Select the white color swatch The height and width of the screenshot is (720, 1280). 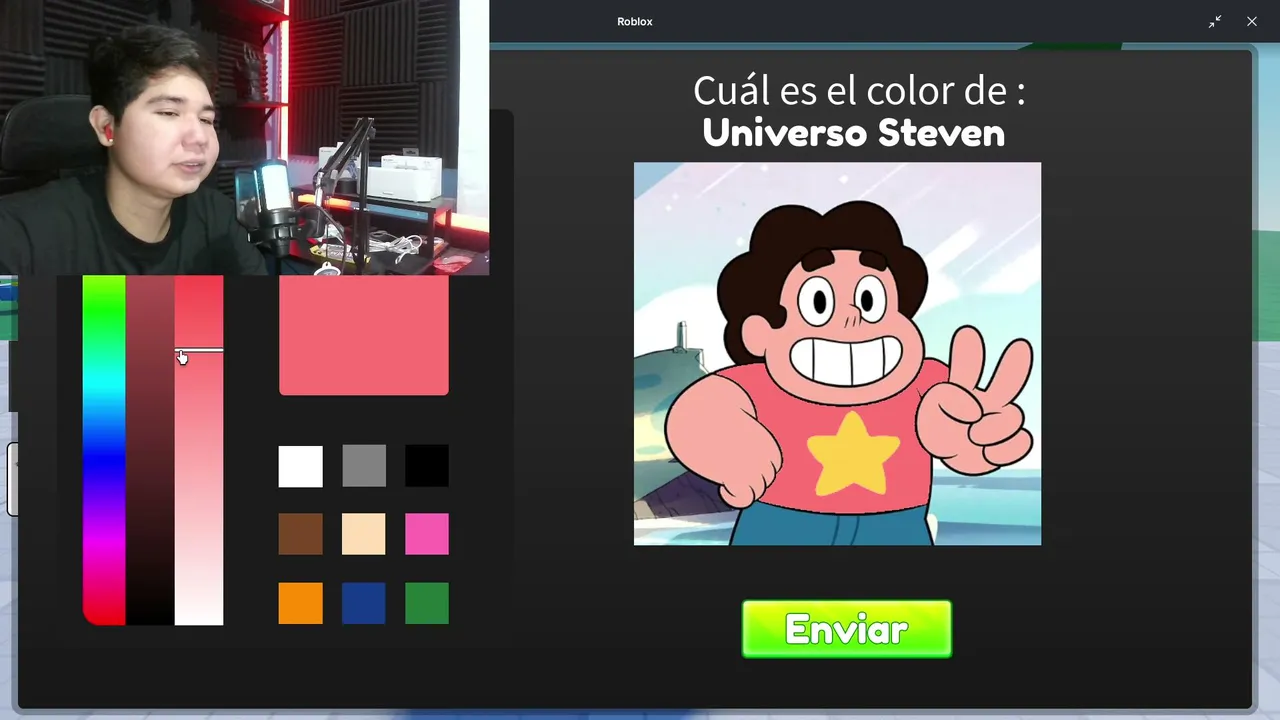coord(301,466)
